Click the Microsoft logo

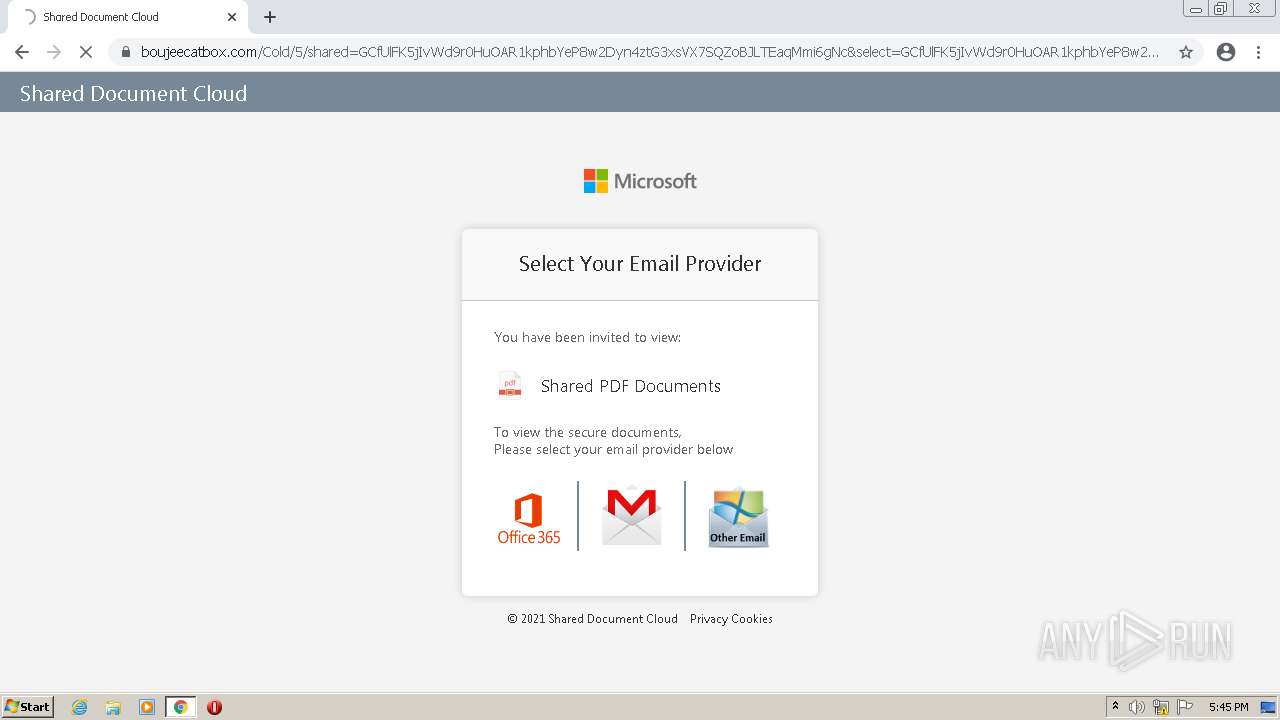[x=640, y=181]
